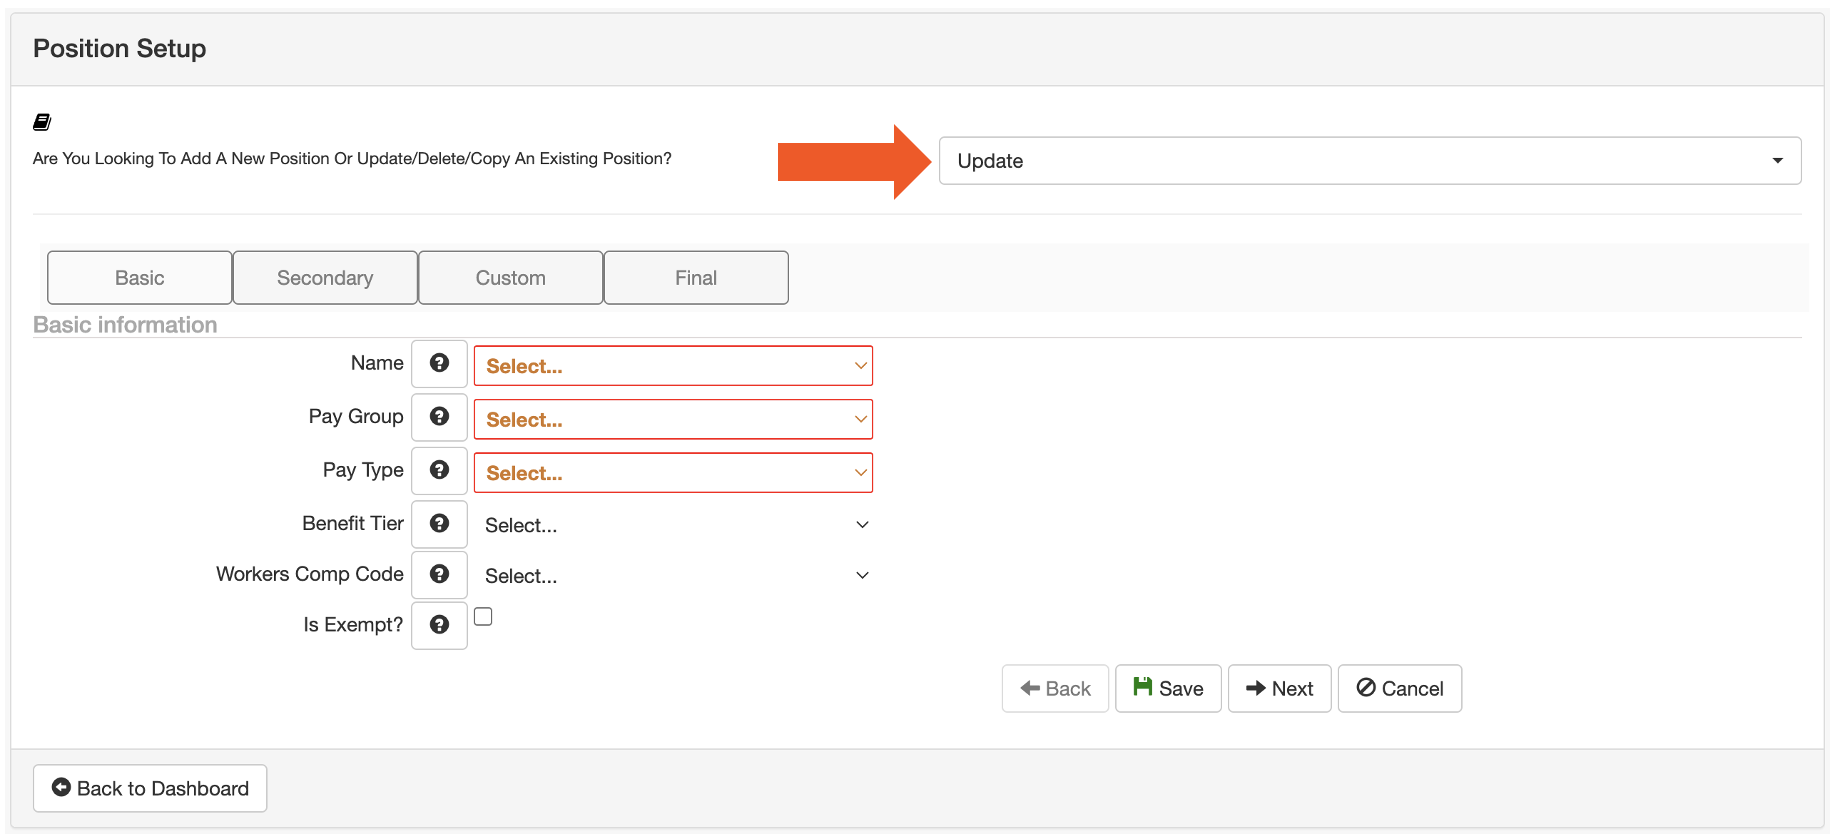The width and height of the screenshot is (1834, 836).
Task: Switch to the Secondary tab
Action: point(325,278)
